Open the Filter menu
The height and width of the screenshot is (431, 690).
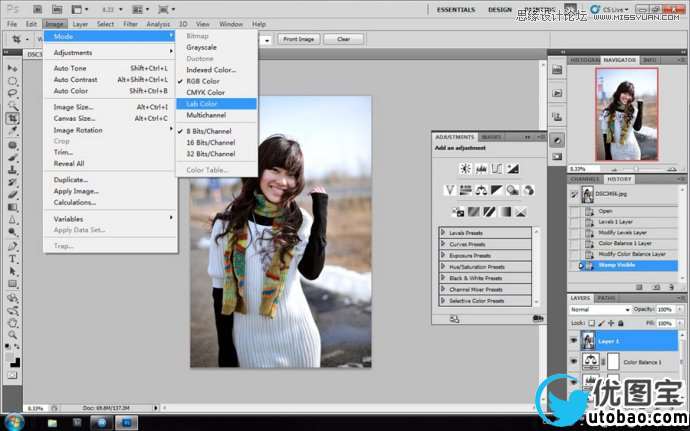coord(130,23)
